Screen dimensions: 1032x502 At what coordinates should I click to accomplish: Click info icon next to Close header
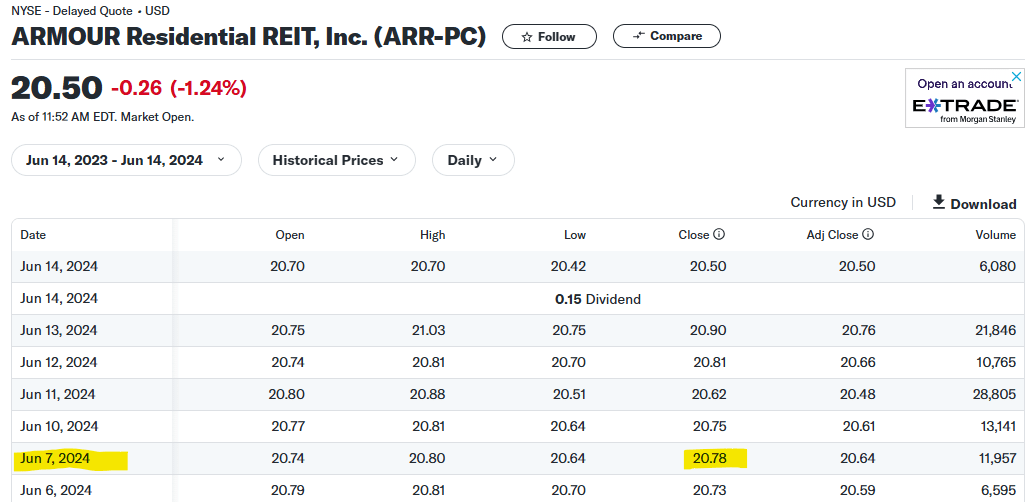pos(719,235)
